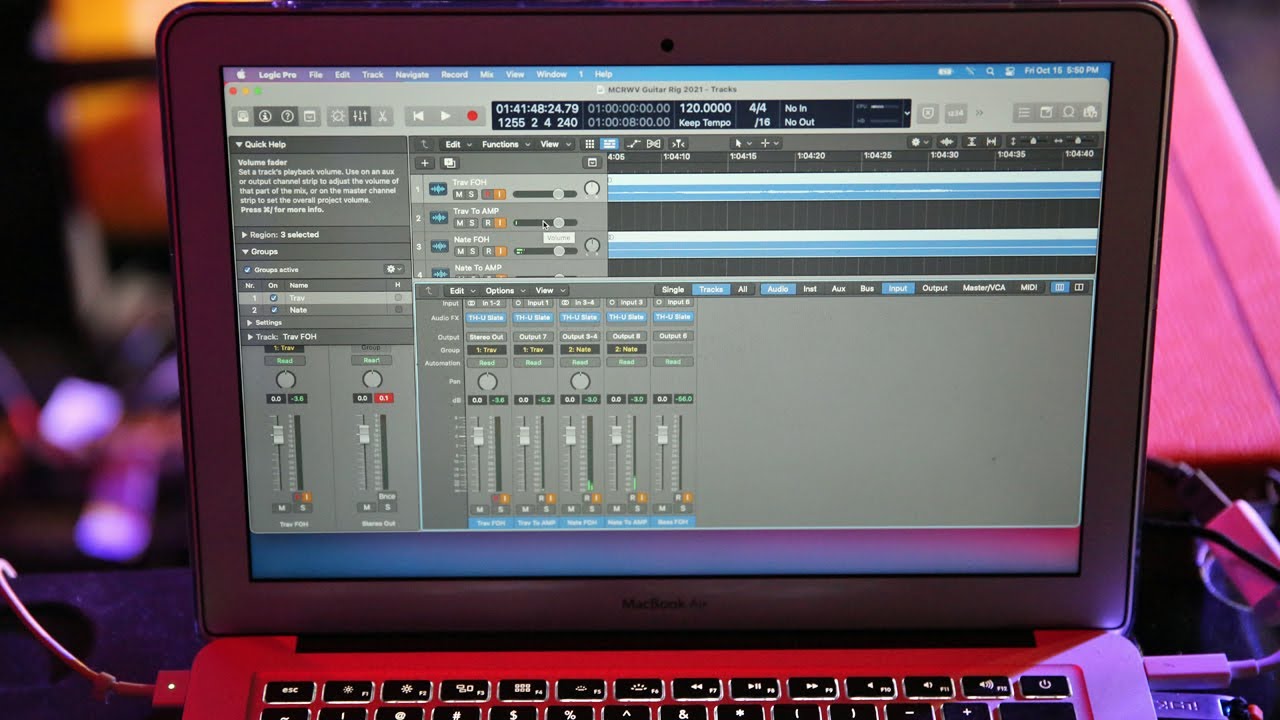Show the Automation view button in Tracks toolbar

click(x=632, y=144)
